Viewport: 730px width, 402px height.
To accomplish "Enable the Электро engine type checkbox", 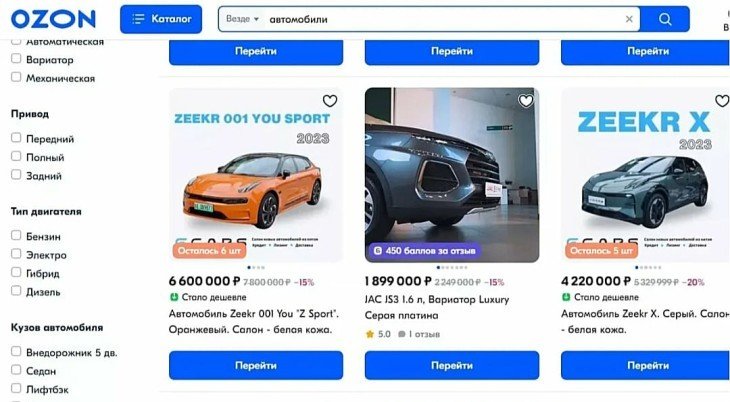I will [x=16, y=254].
